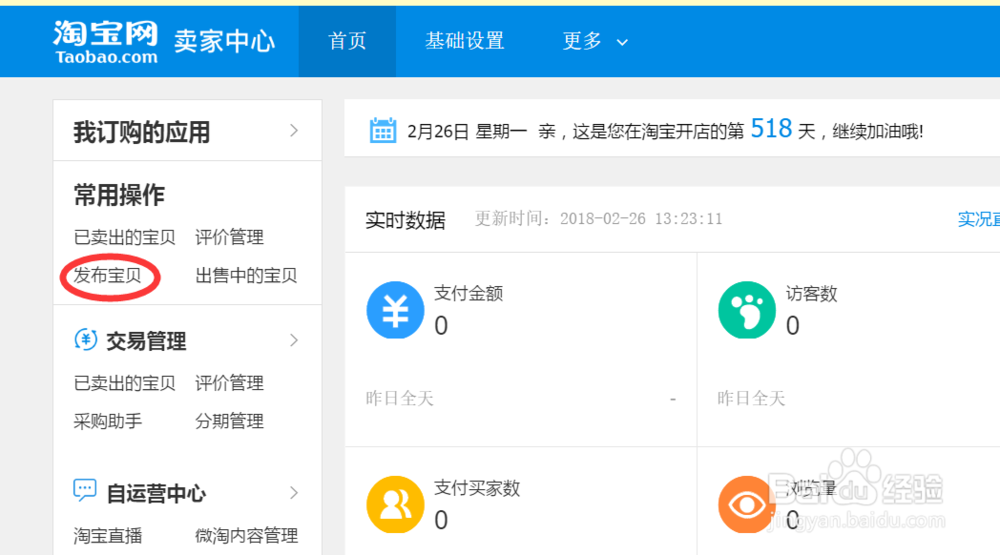This screenshot has height=555, width=1000.
Task: Open 出售中的宝贝 under 常用操作
Action: (246, 276)
